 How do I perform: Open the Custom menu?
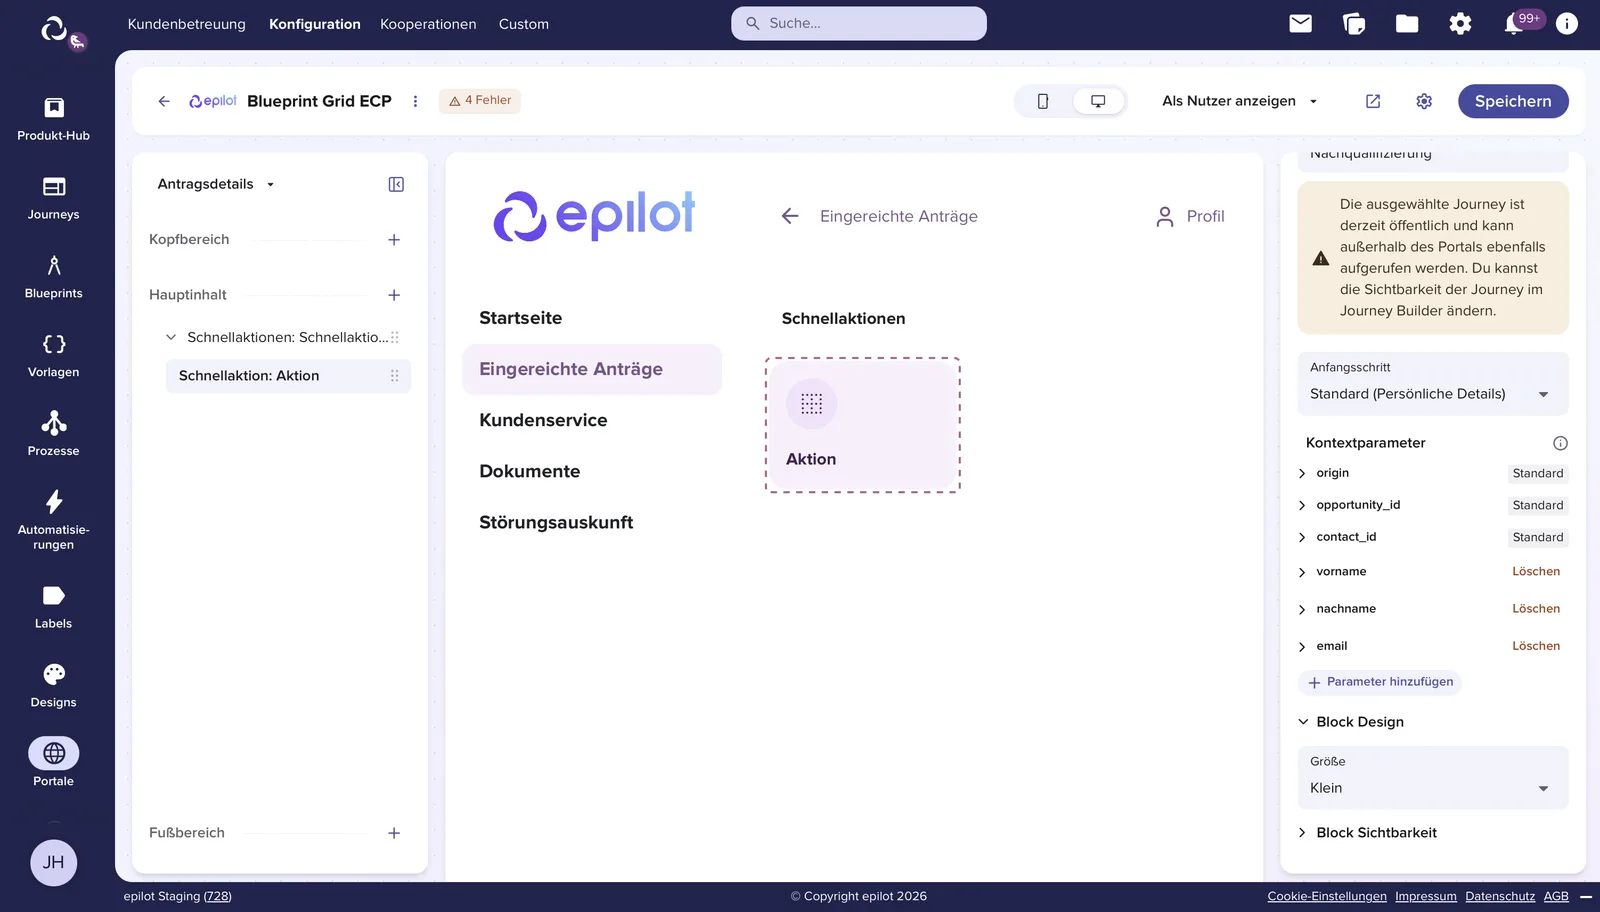click(x=524, y=24)
